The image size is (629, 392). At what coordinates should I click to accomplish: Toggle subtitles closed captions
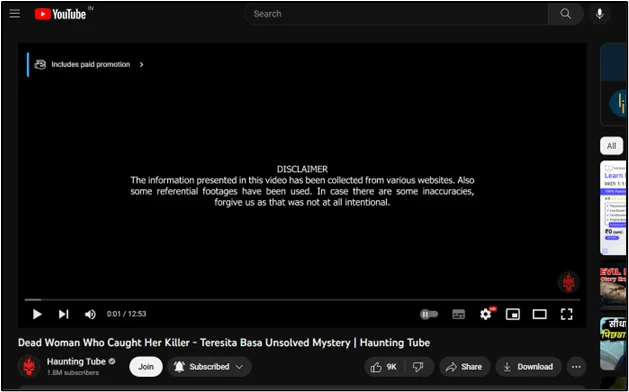click(x=459, y=314)
